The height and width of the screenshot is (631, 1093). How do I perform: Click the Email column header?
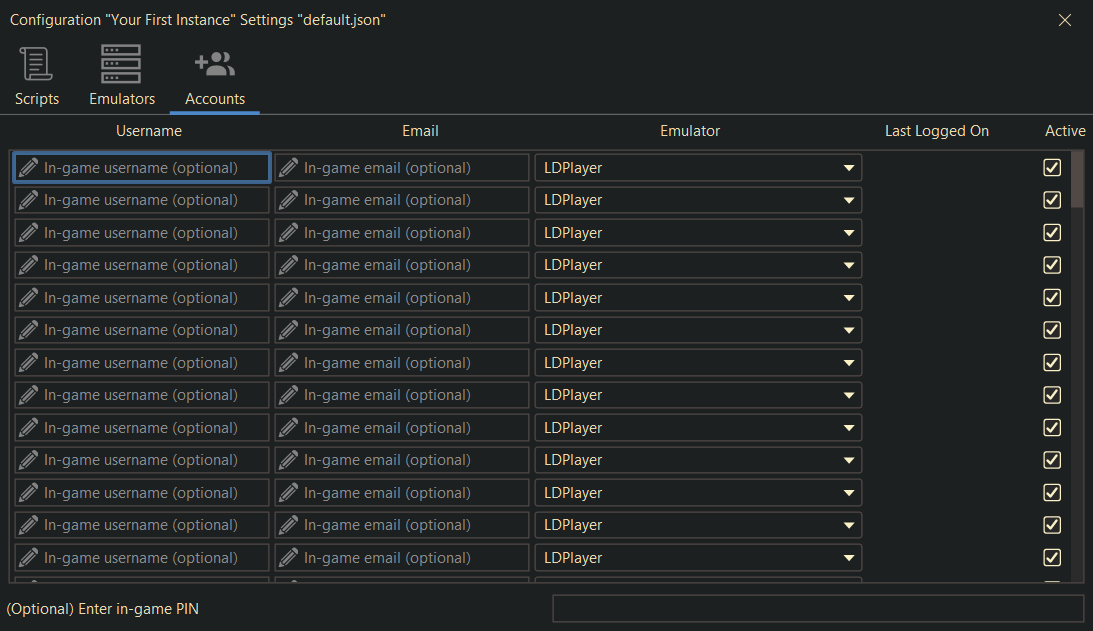pyautogui.click(x=420, y=131)
